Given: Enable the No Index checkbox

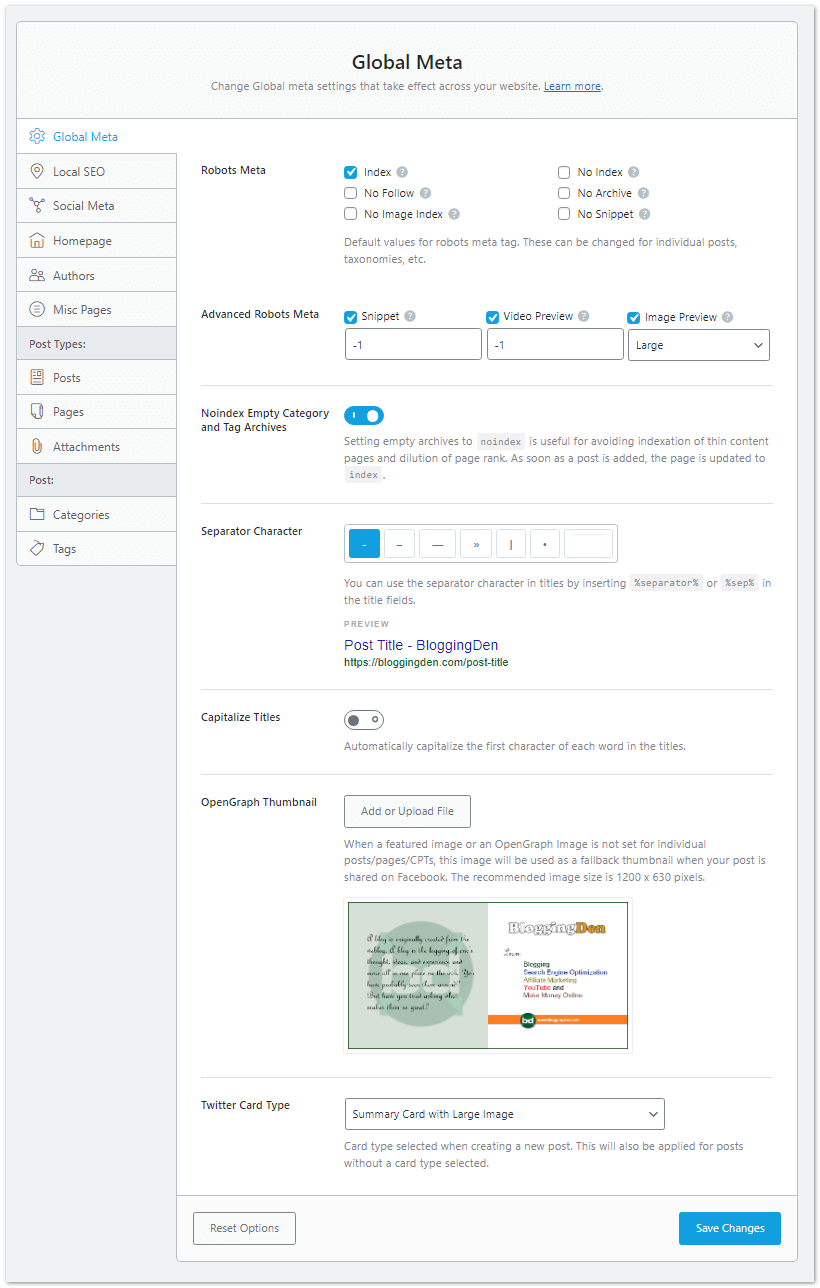Looking at the screenshot, I should click(564, 172).
